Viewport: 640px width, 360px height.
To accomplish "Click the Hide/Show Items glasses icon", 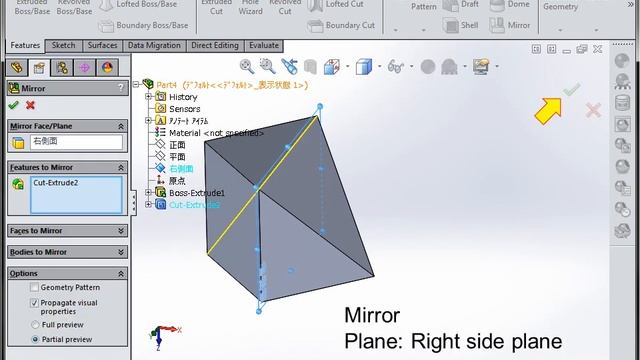I will point(396,67).
